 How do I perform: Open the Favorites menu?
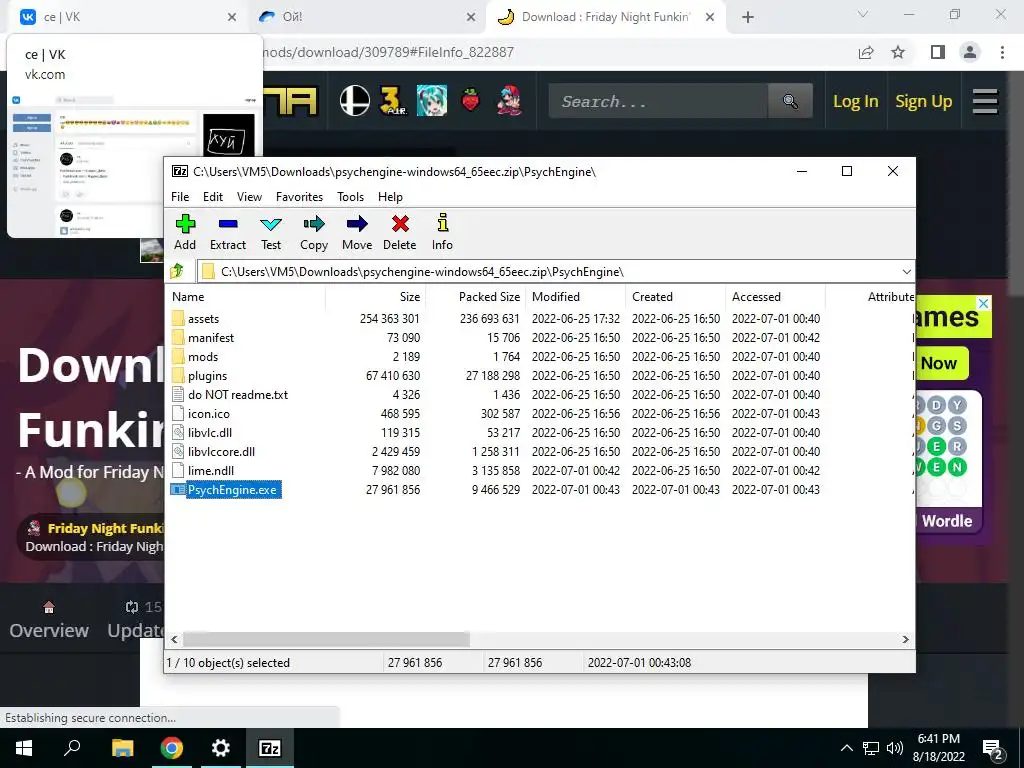(299, 197)
